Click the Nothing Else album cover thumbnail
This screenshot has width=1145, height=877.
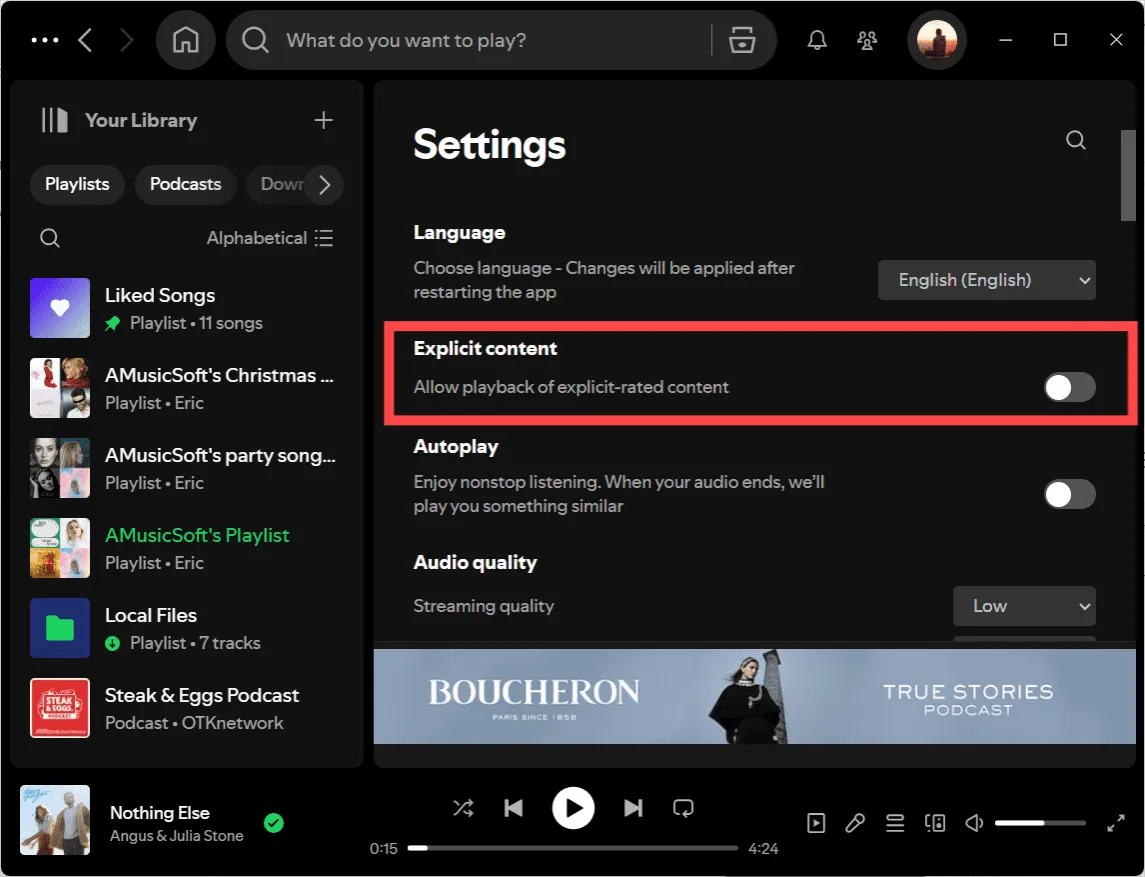pos(55,820)
